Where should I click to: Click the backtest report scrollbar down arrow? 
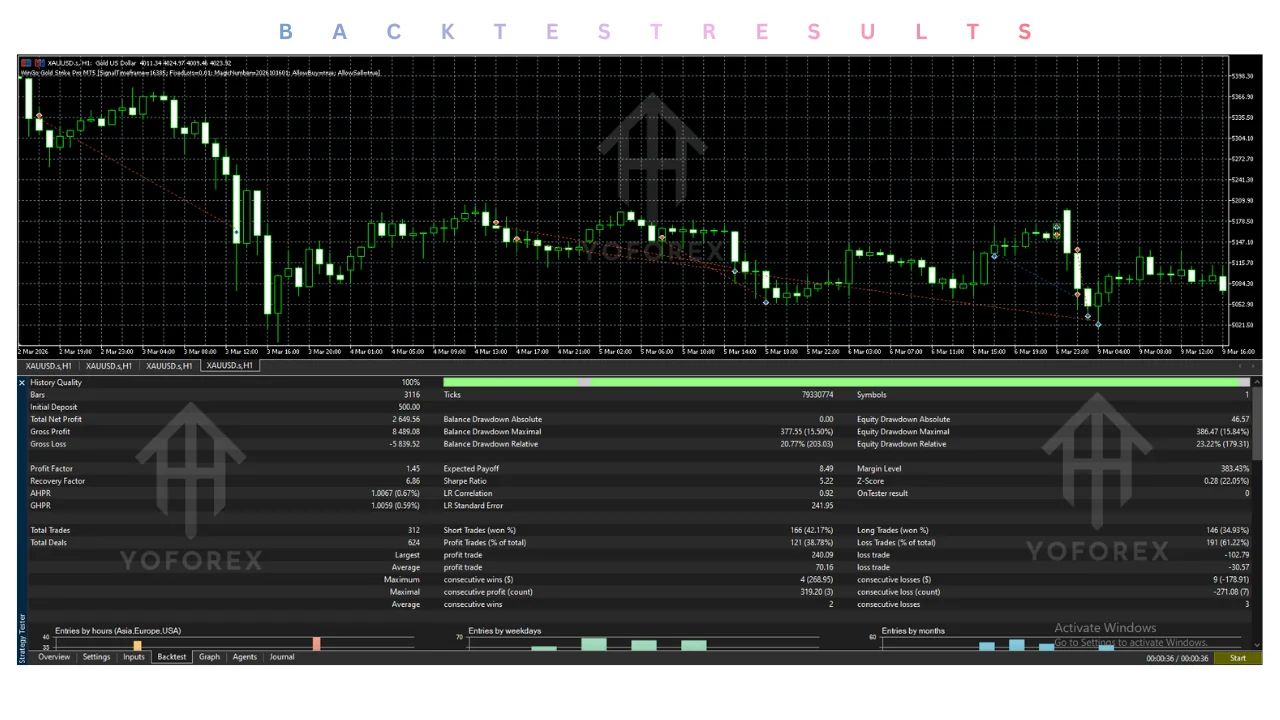point(1257,645)
